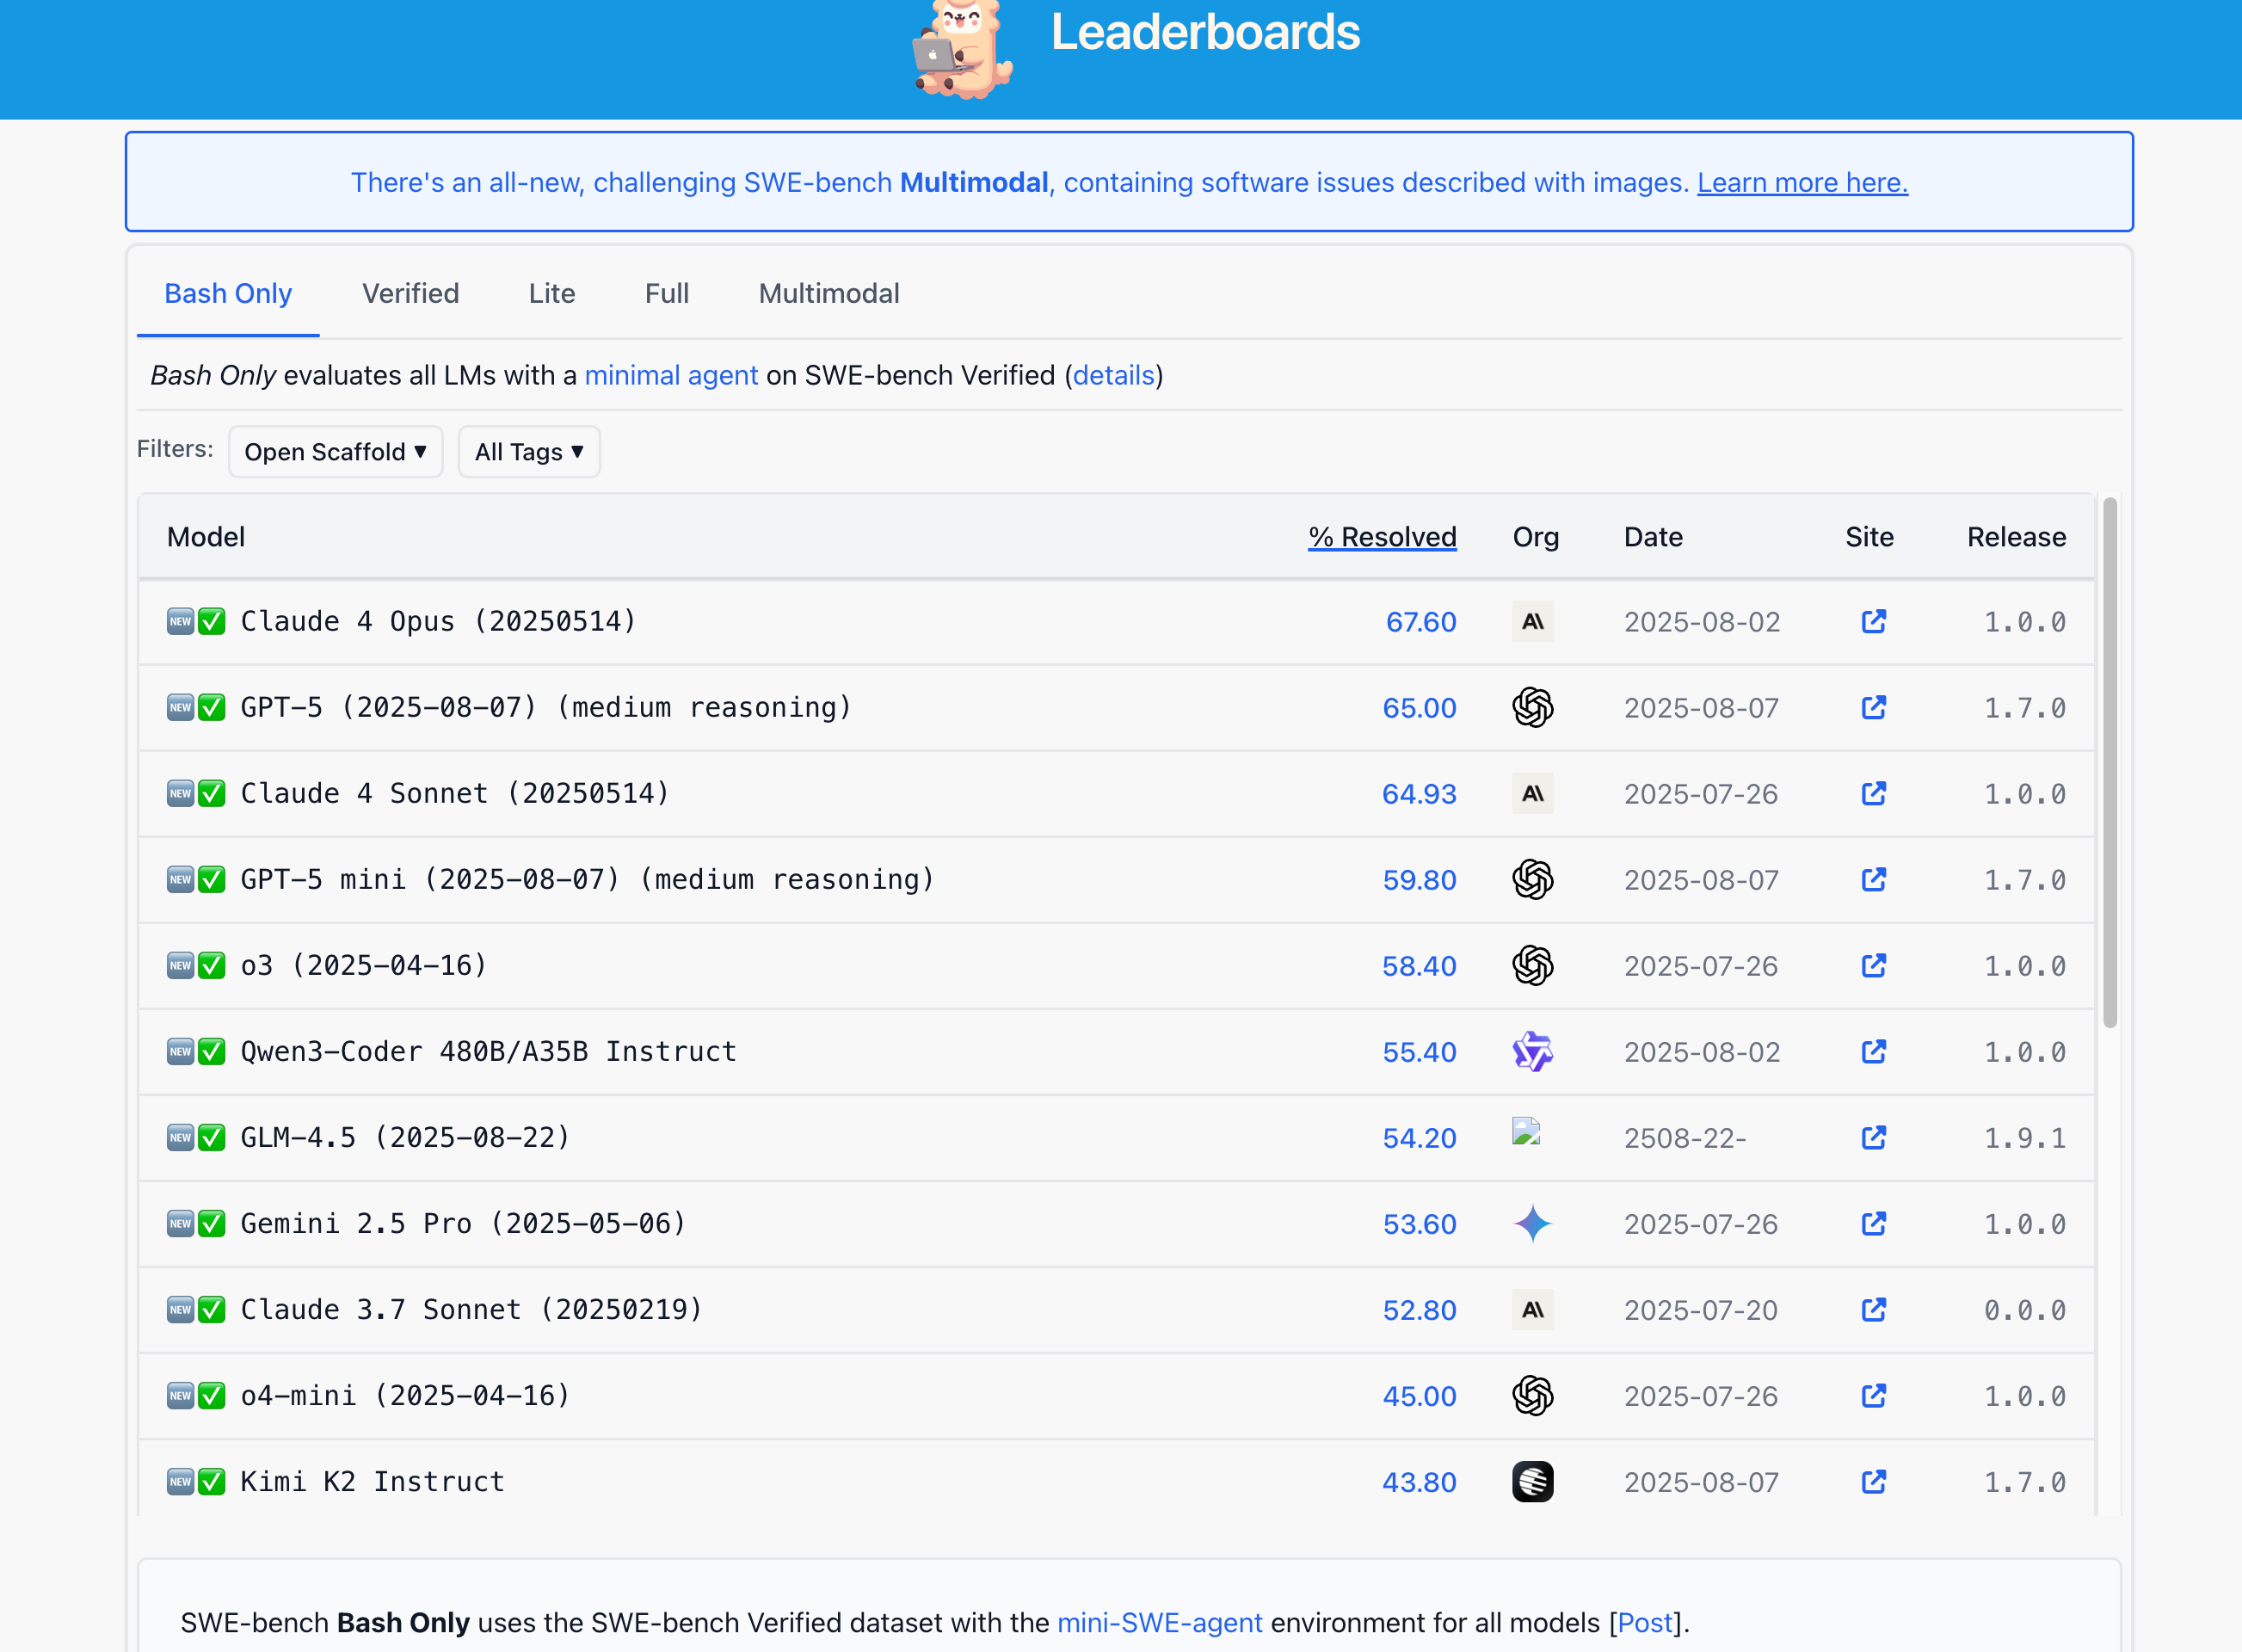Click the 52.80 resolved score
Screen dimensions: 2242x1652
(x=1419, y=1310)
